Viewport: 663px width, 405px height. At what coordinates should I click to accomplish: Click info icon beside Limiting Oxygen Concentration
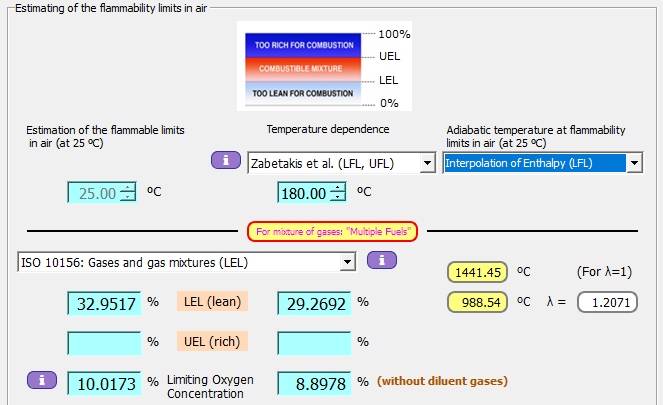pyautogui.click(x=41, y=380)
